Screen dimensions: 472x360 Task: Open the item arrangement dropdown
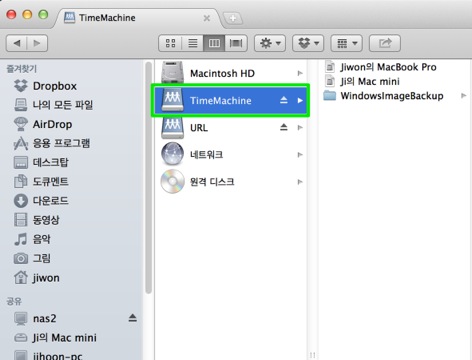click(347, 43)
